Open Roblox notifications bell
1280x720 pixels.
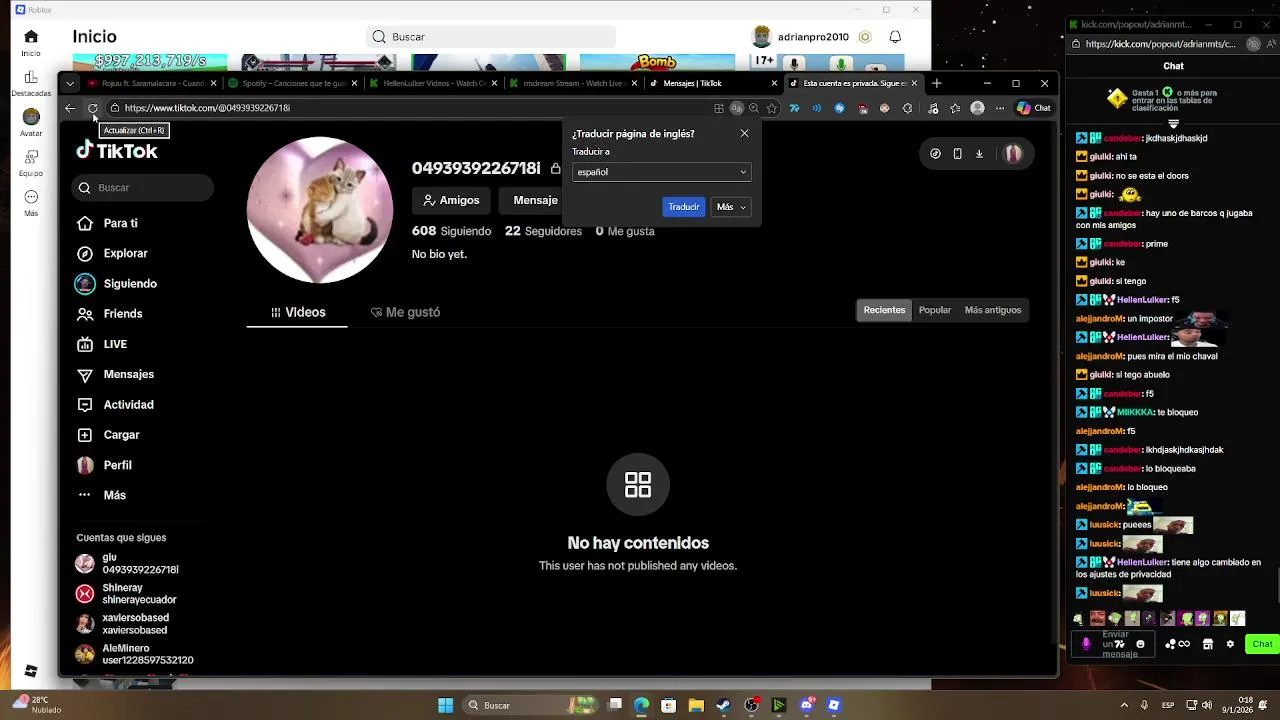click(895, 37)
